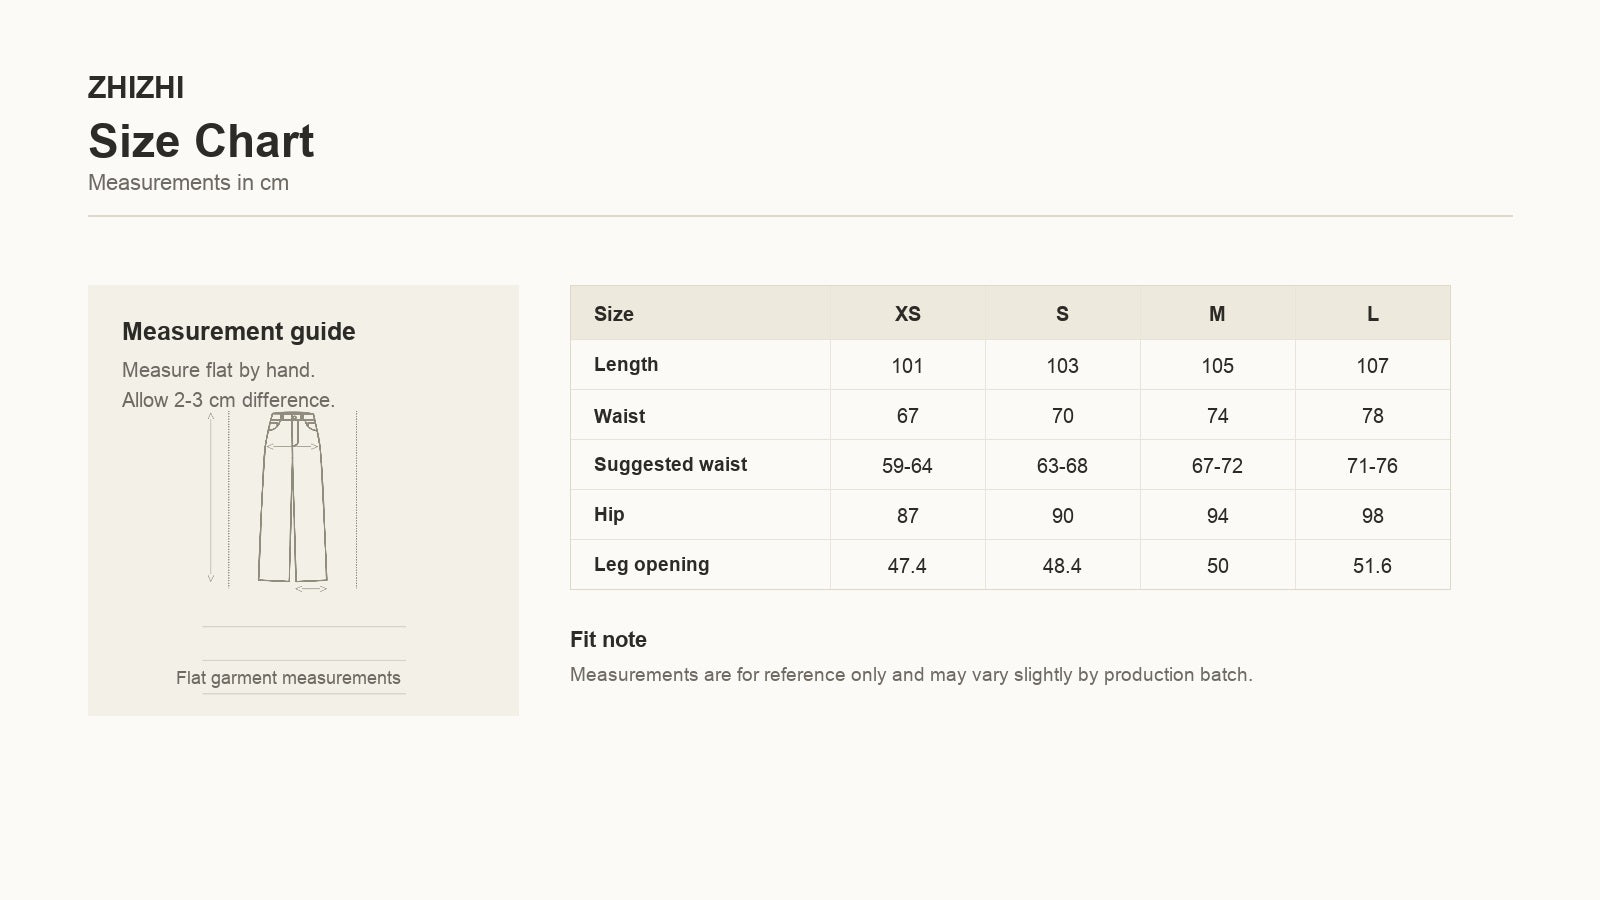Click the 51.6 leg opening value
The width and height of the screenshot is (1600, 900).
(x=1372, y=566)
